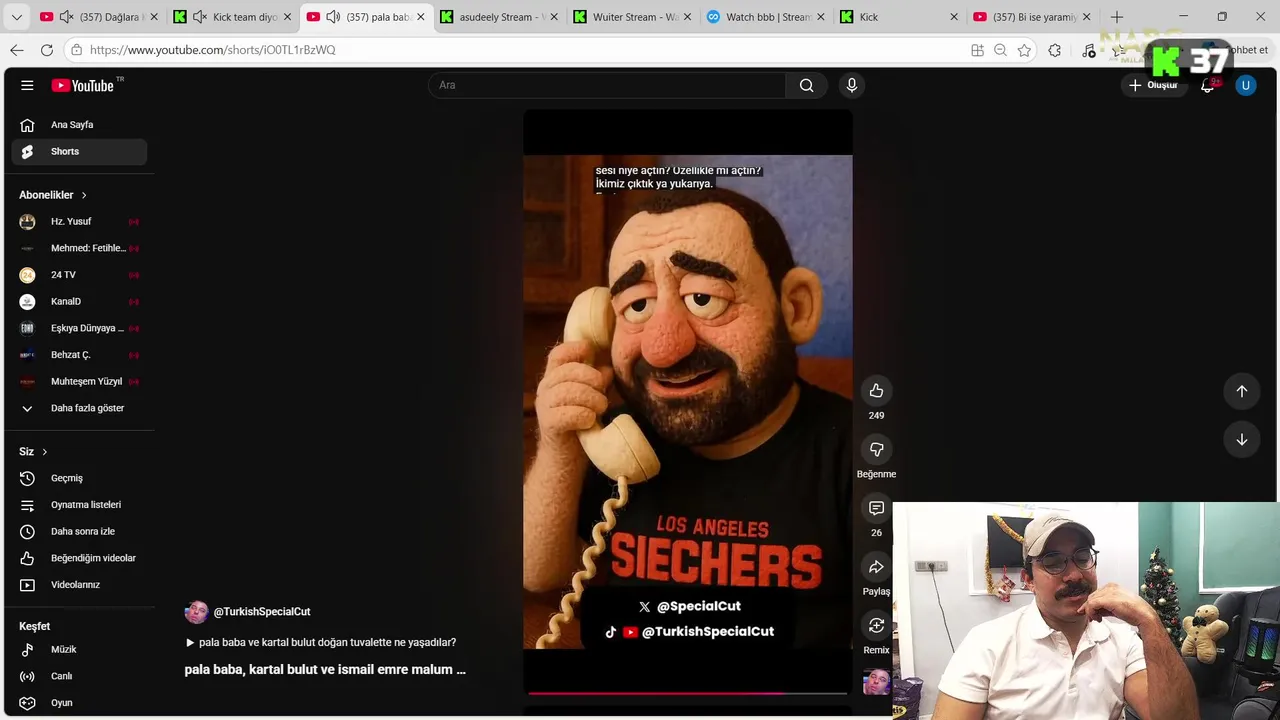Image resolution: width=1280 pixels, height=720 pixels.
Task: Open the YouTube hamburger guide menu
Action: [x=27, y=85]
